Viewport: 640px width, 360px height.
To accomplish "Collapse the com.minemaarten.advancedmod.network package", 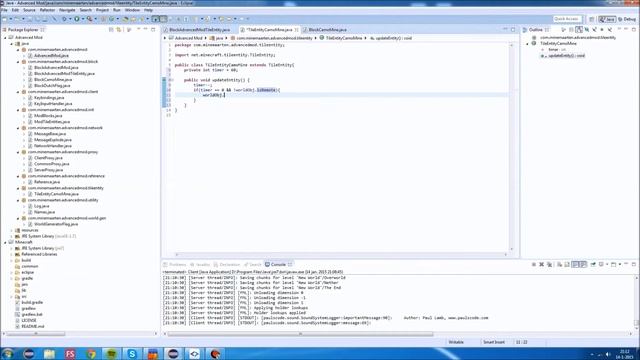I will point(18,128).
